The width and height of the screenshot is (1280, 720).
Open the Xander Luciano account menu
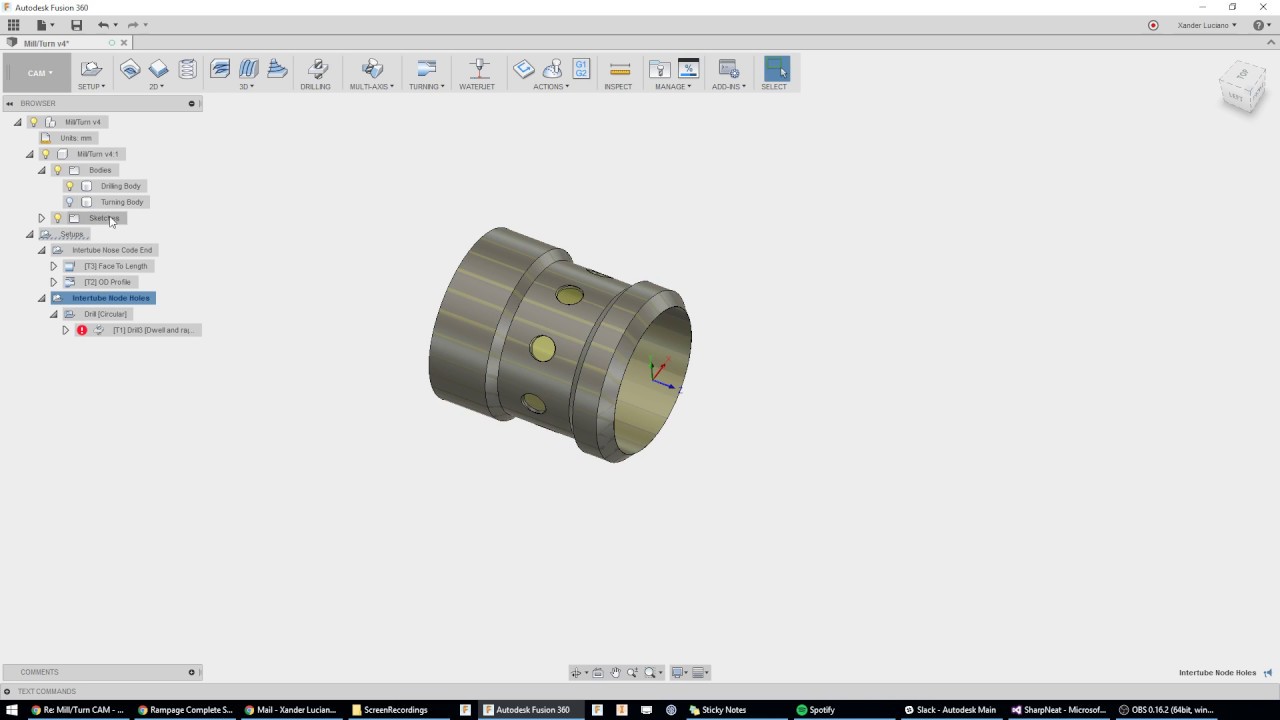point(1207,25)
